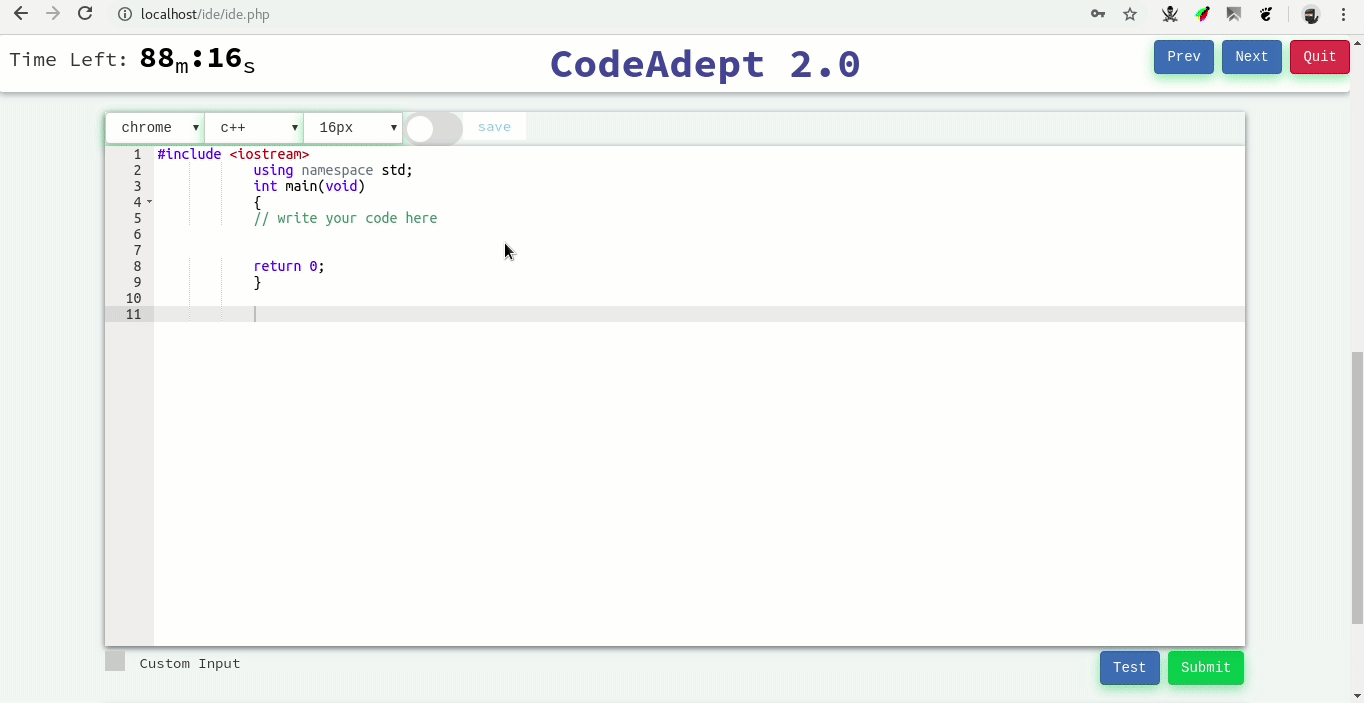1364x703 pixels.
Task: Click page vertical scrollbar thumb
Action: (x=1357, y=488)
